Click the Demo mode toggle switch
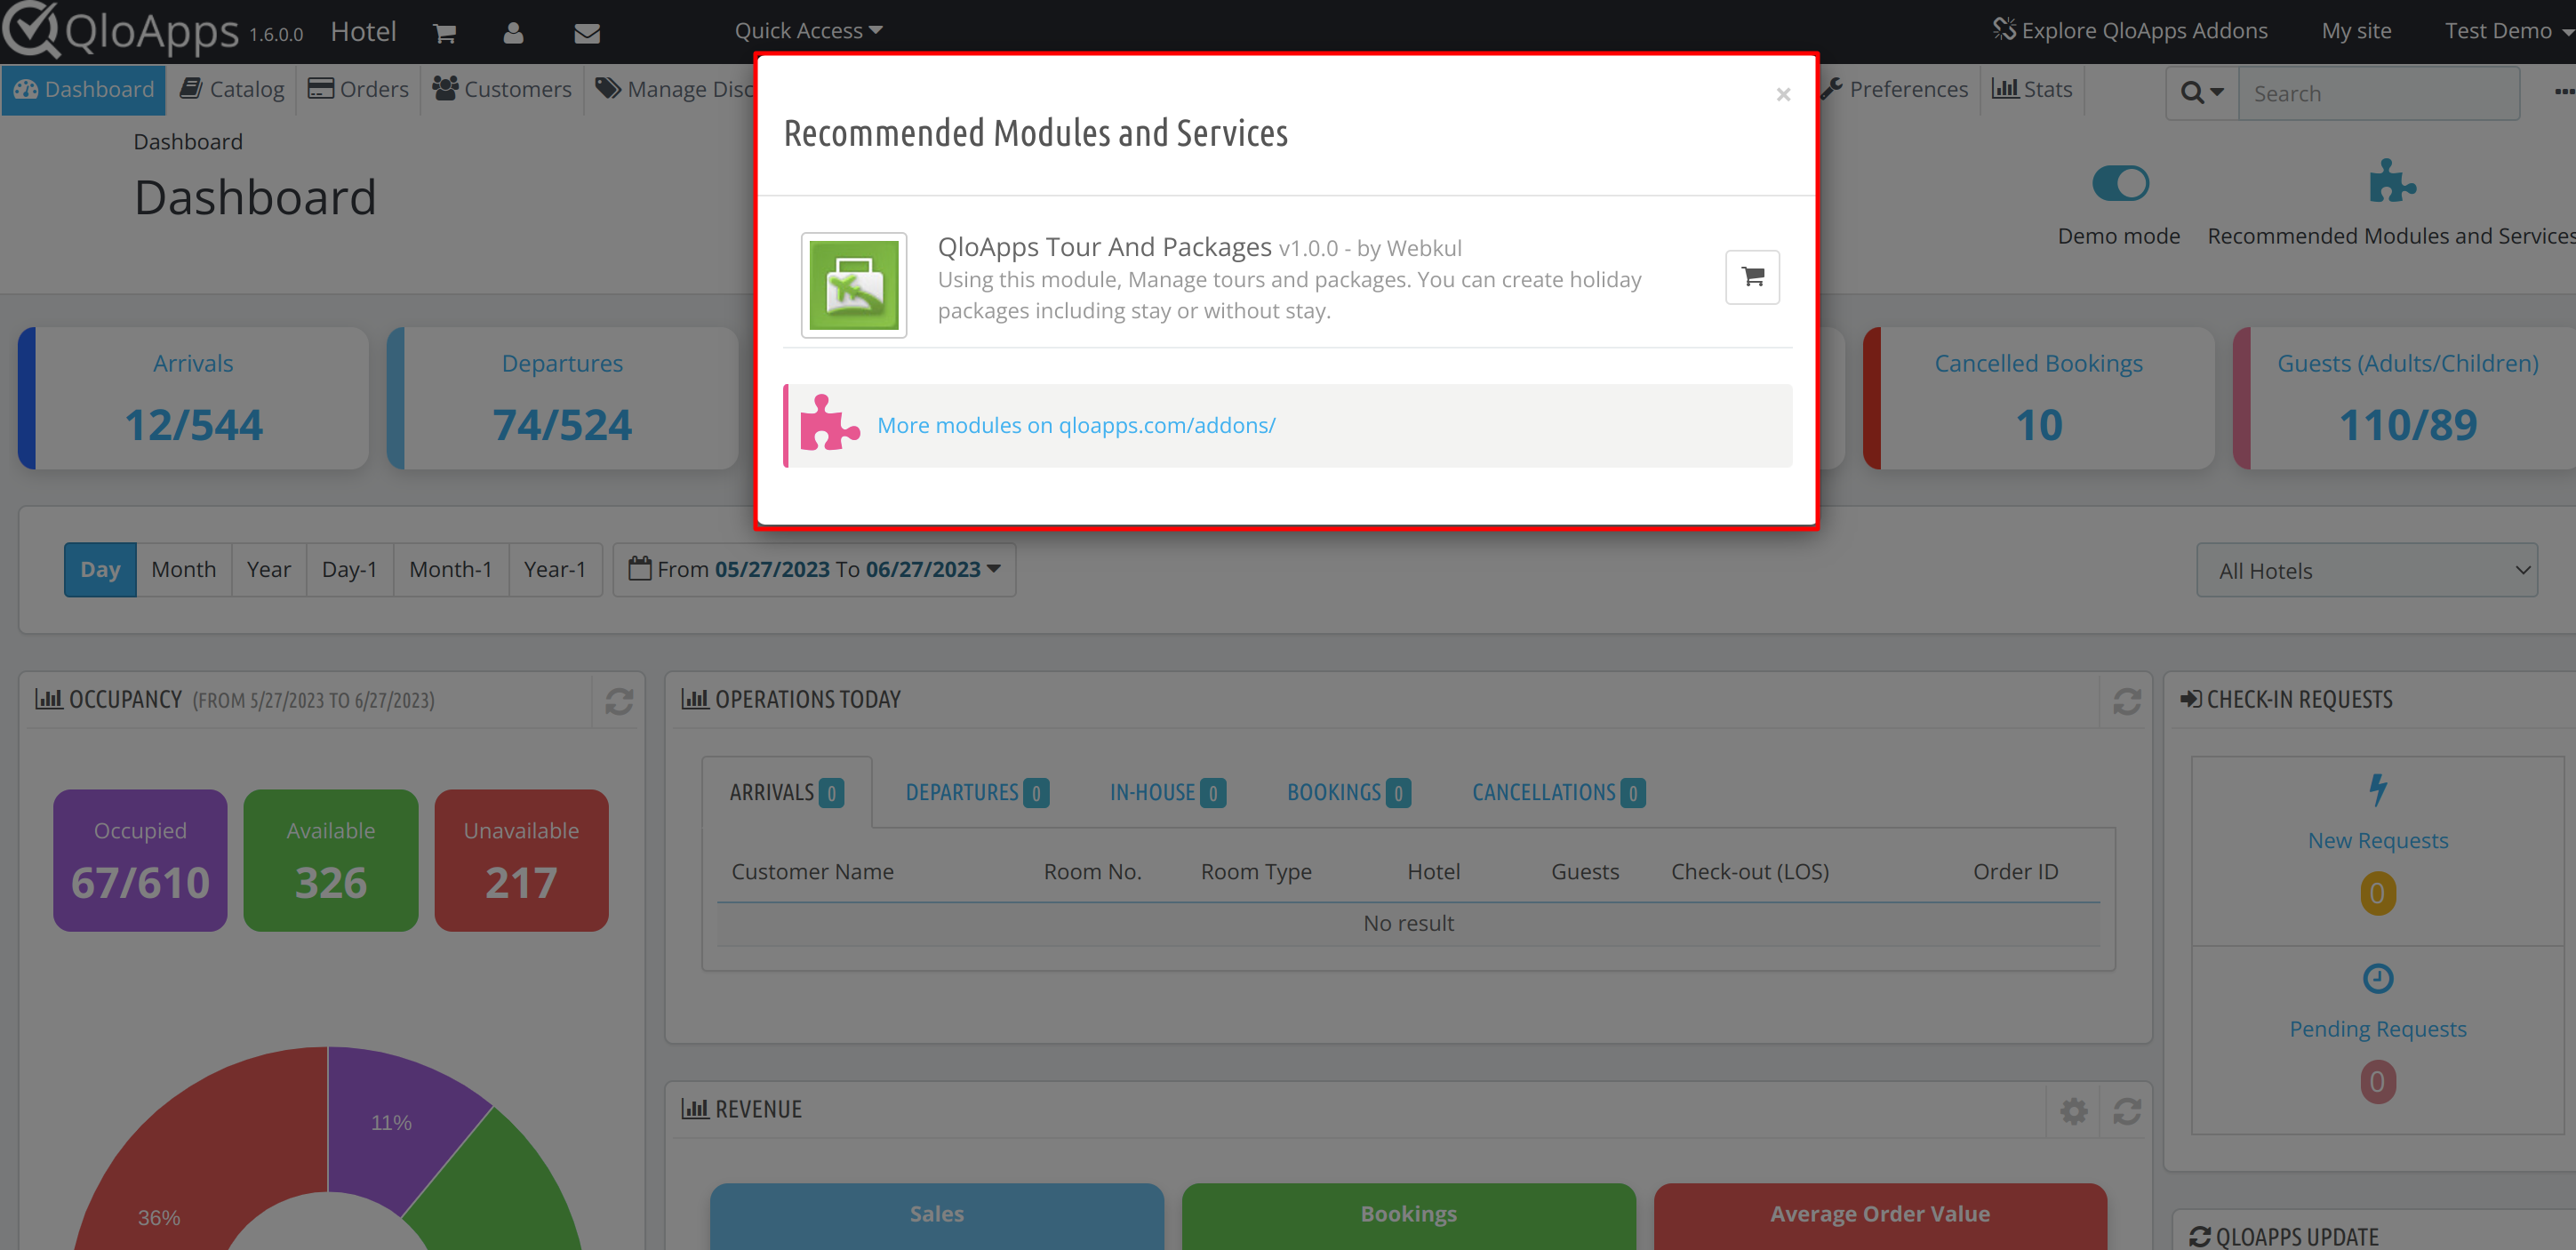 2121,182
